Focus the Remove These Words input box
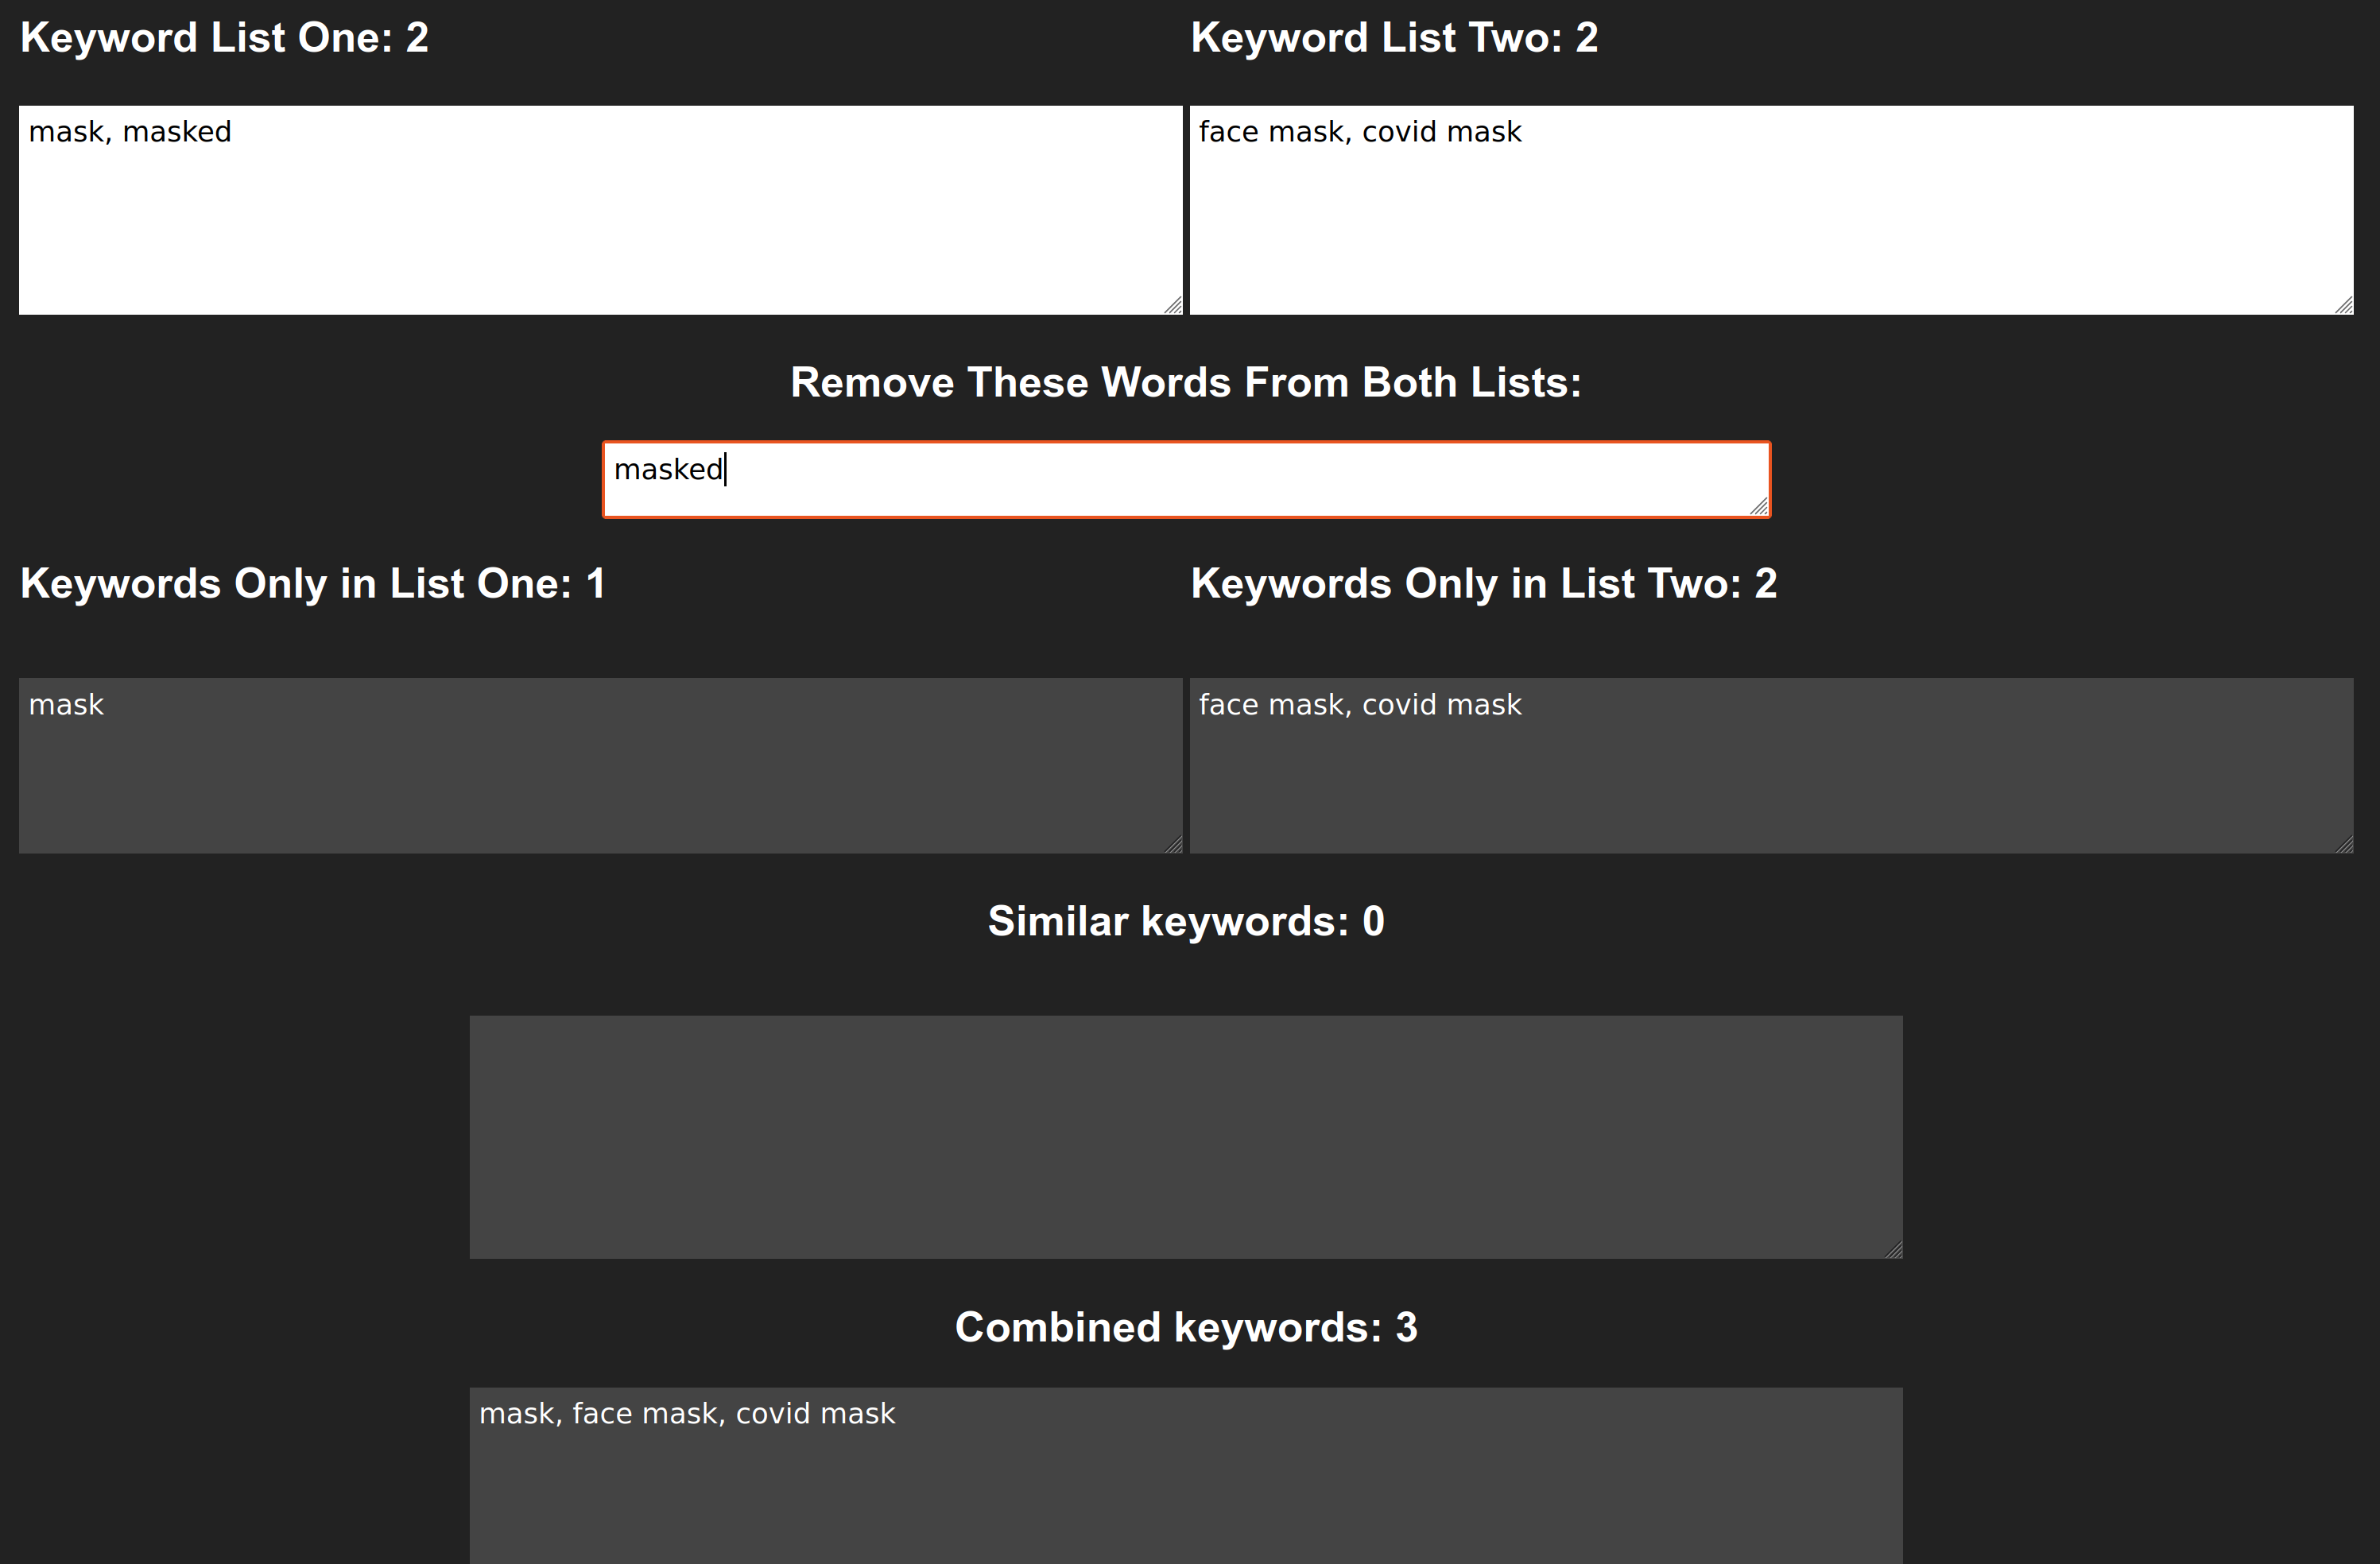The height and width of the screenshot is (1564, 2380). [1185, 479]
